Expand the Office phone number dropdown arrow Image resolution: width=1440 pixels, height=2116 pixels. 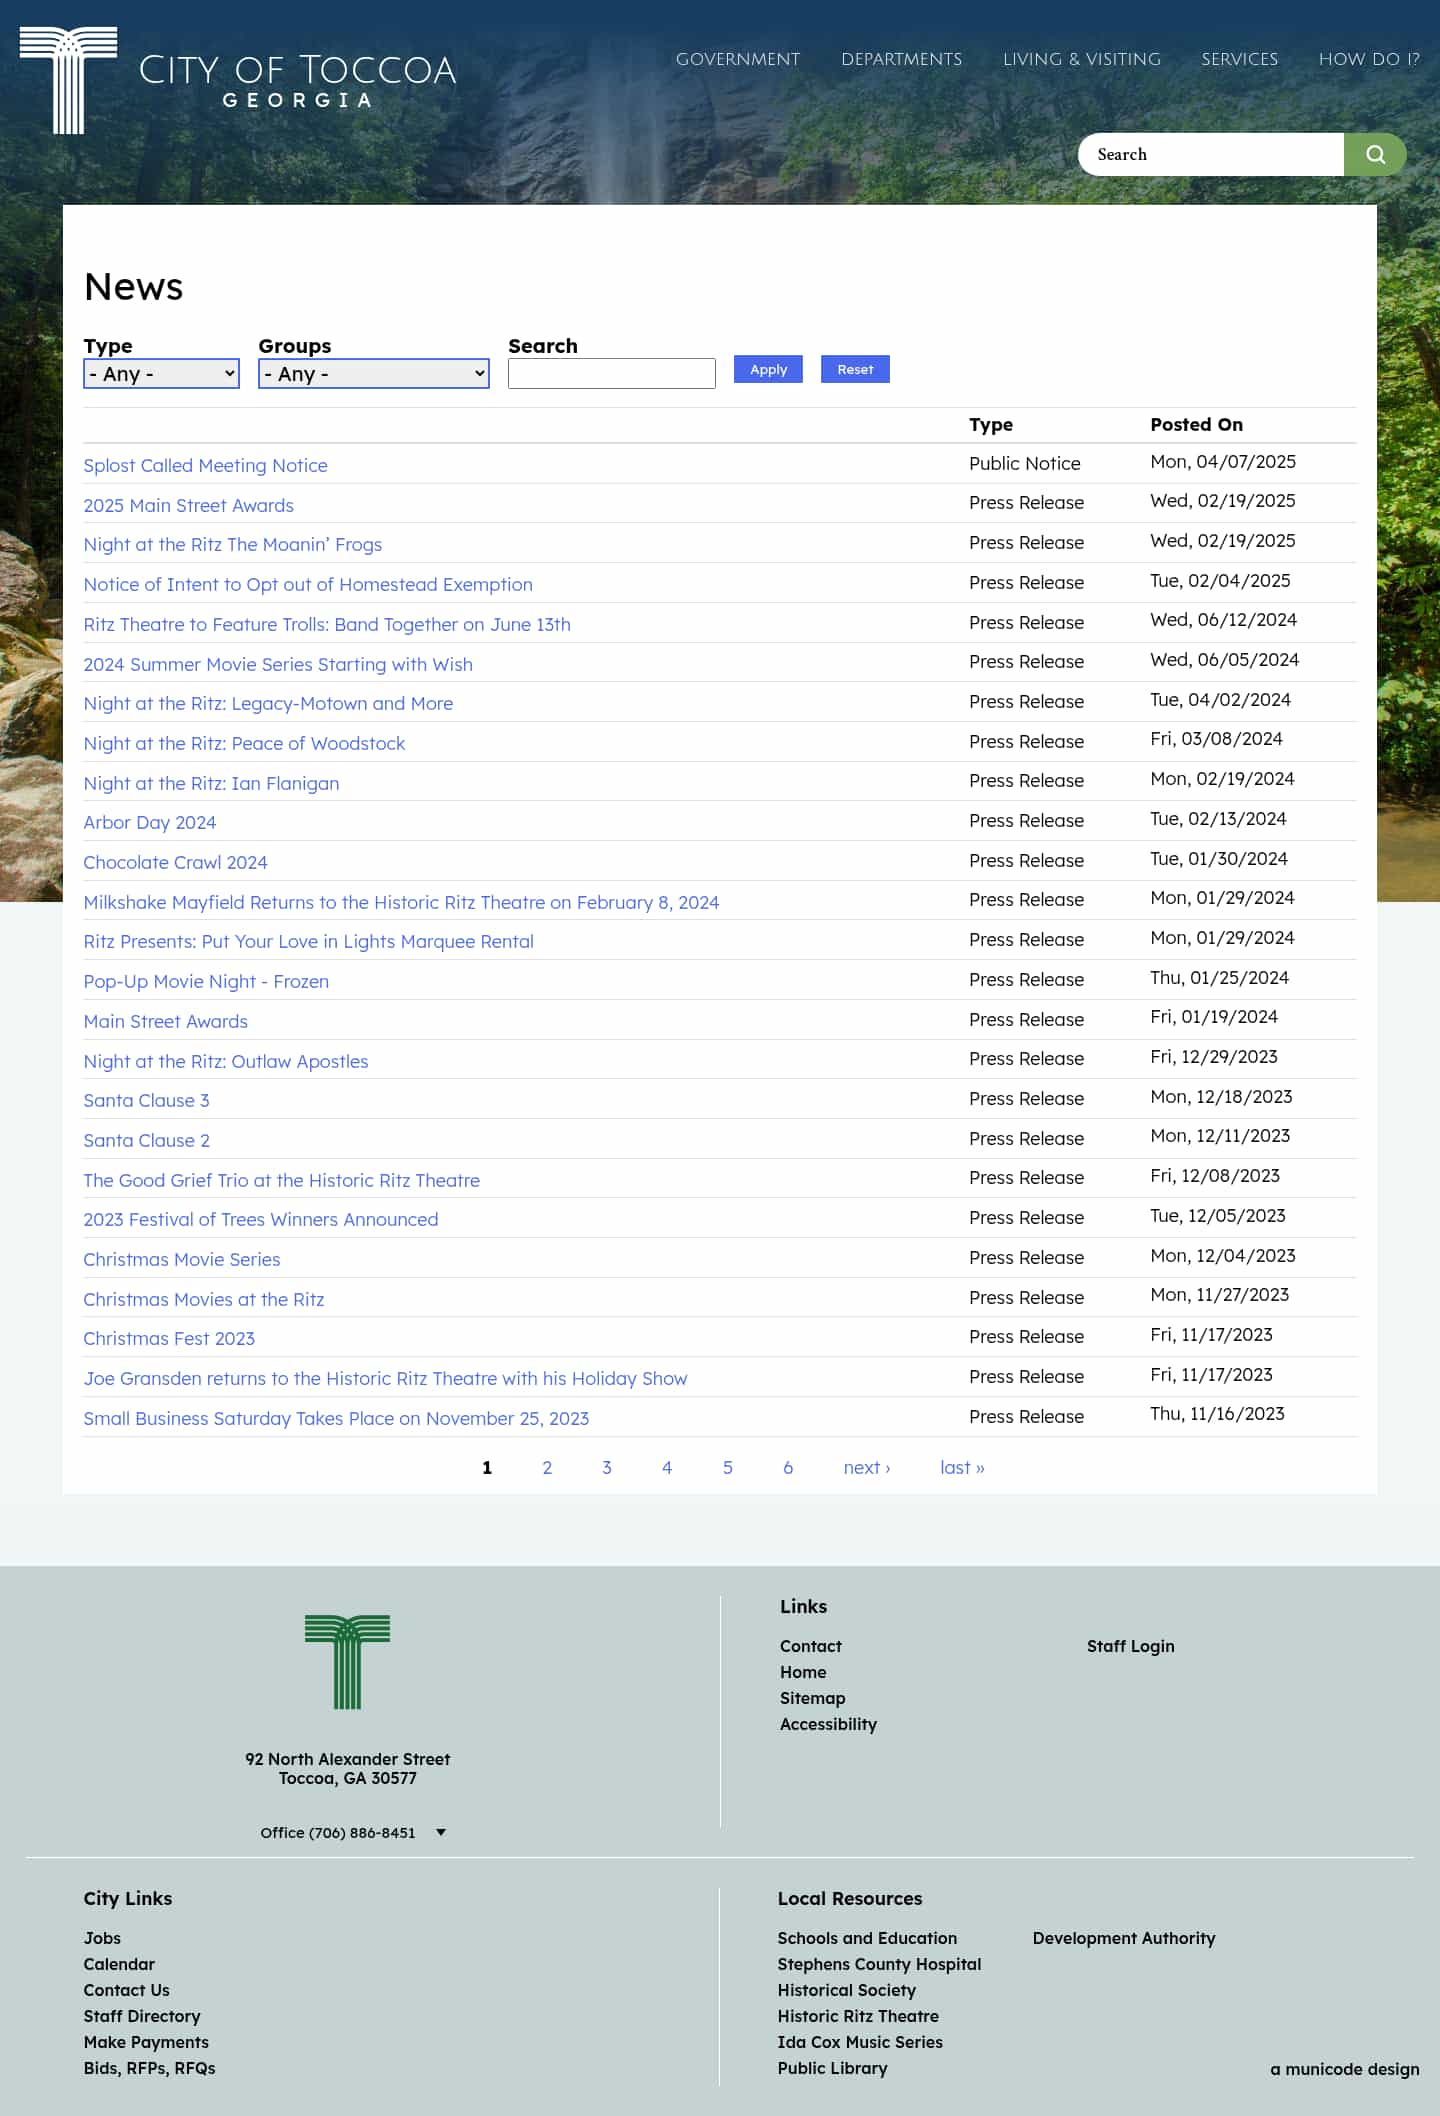point(441,1832)
